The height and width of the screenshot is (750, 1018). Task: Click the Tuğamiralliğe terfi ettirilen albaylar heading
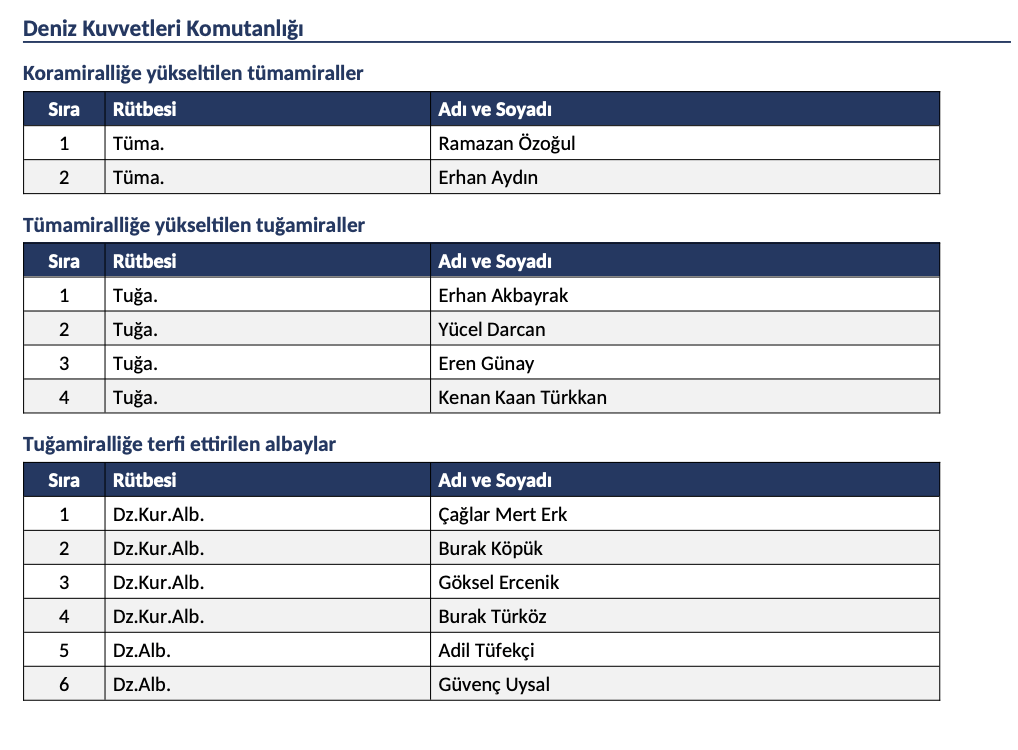179,444
